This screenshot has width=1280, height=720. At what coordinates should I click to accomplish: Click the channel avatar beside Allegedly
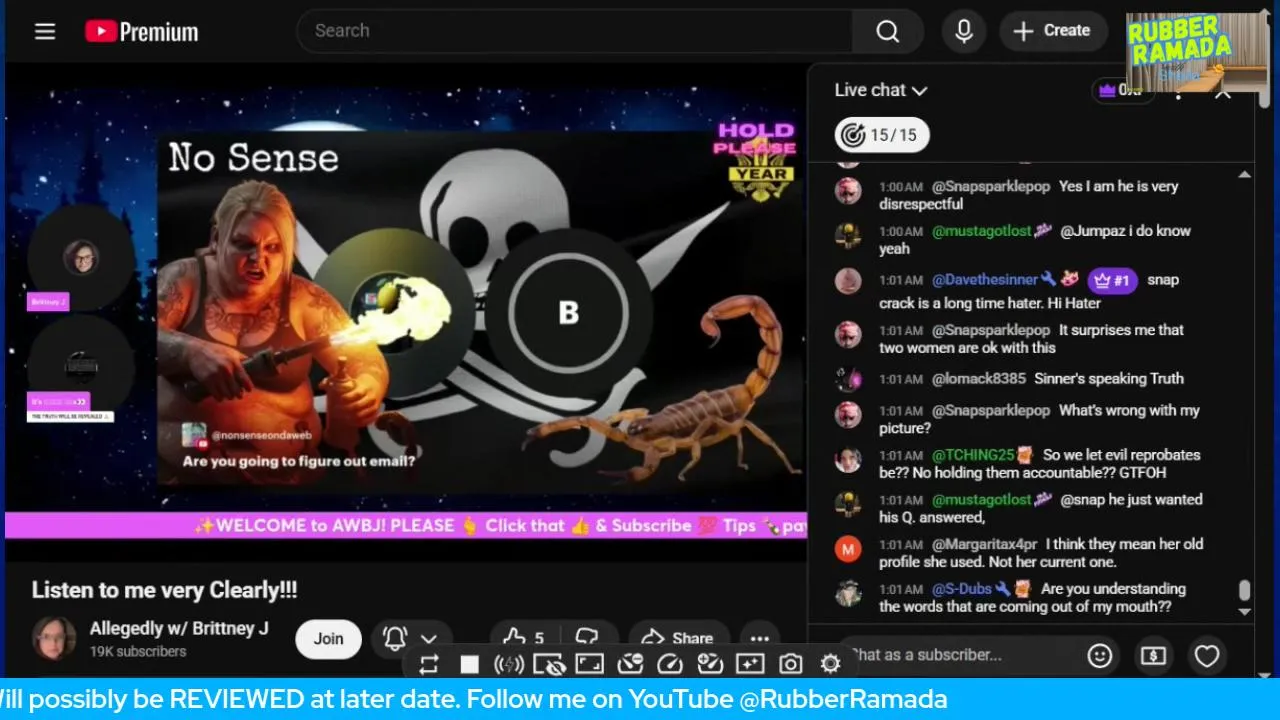[54, 638]
